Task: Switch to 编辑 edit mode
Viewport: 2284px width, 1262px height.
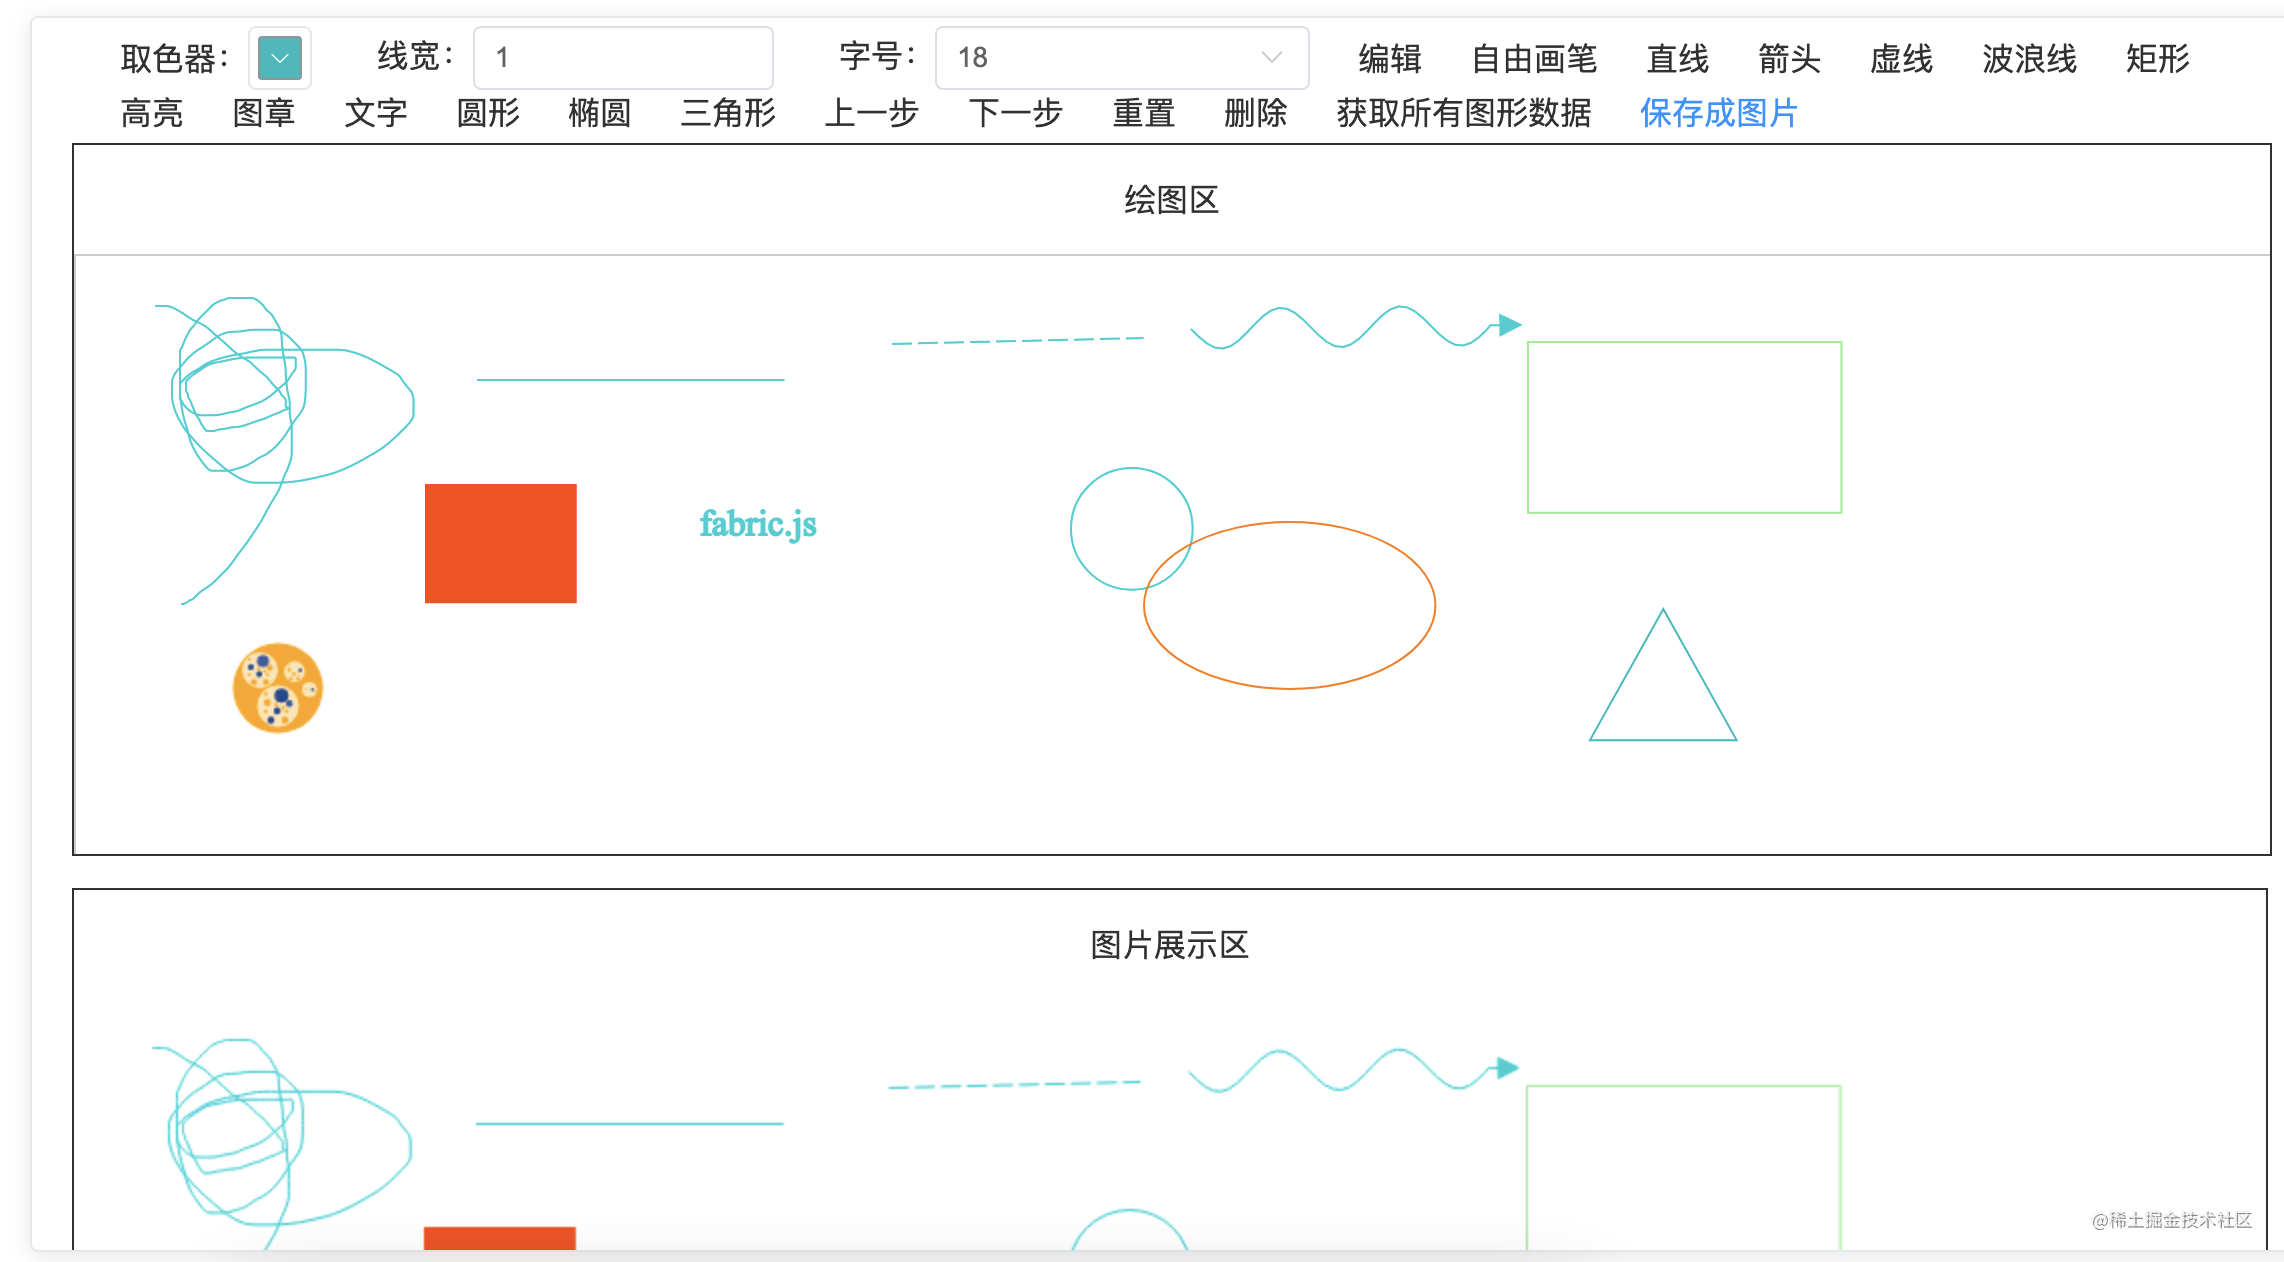Action: [x=1388, y=58]
